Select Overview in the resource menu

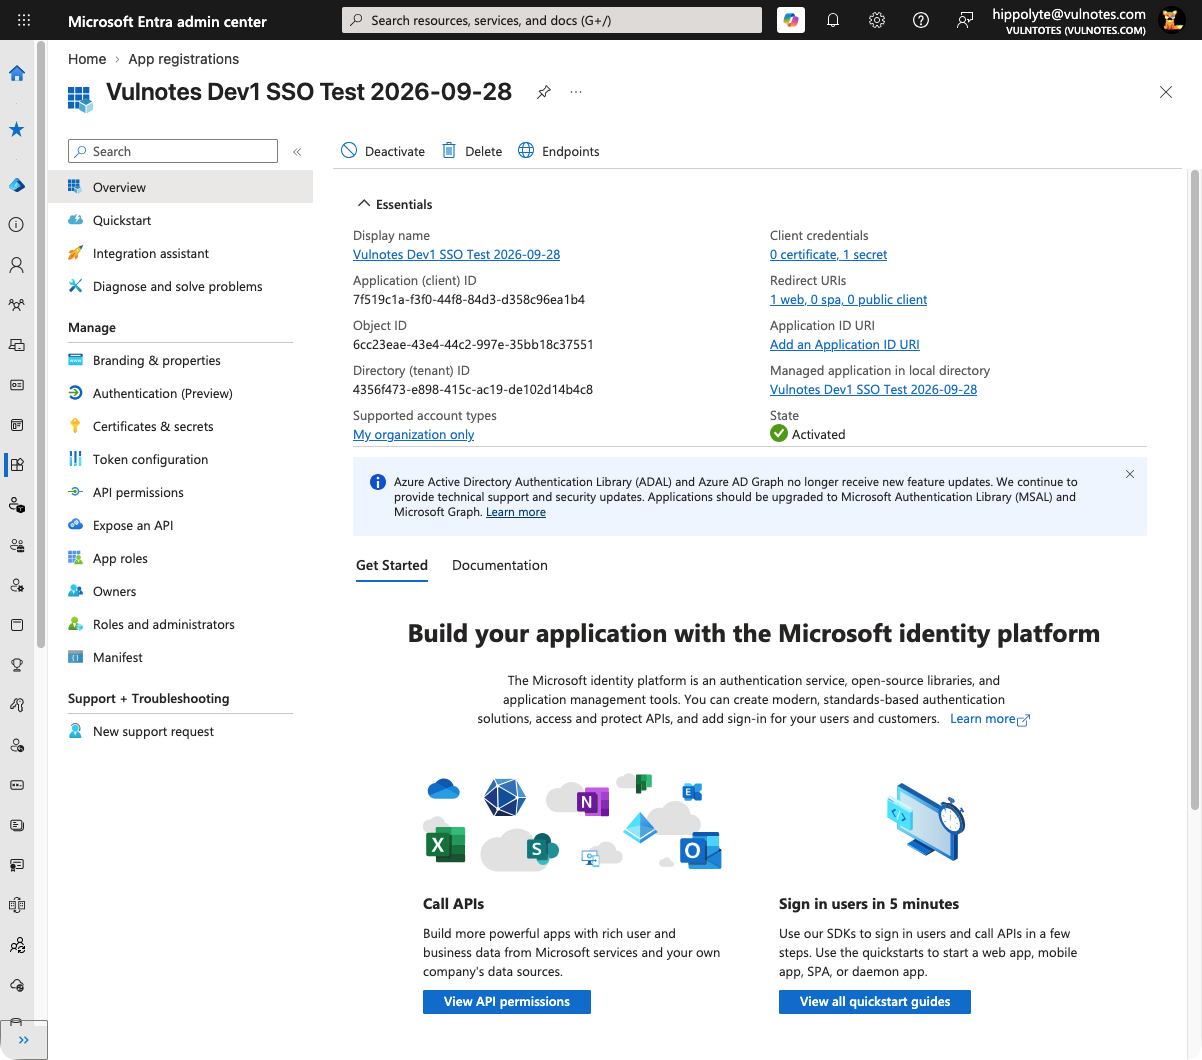180,187
